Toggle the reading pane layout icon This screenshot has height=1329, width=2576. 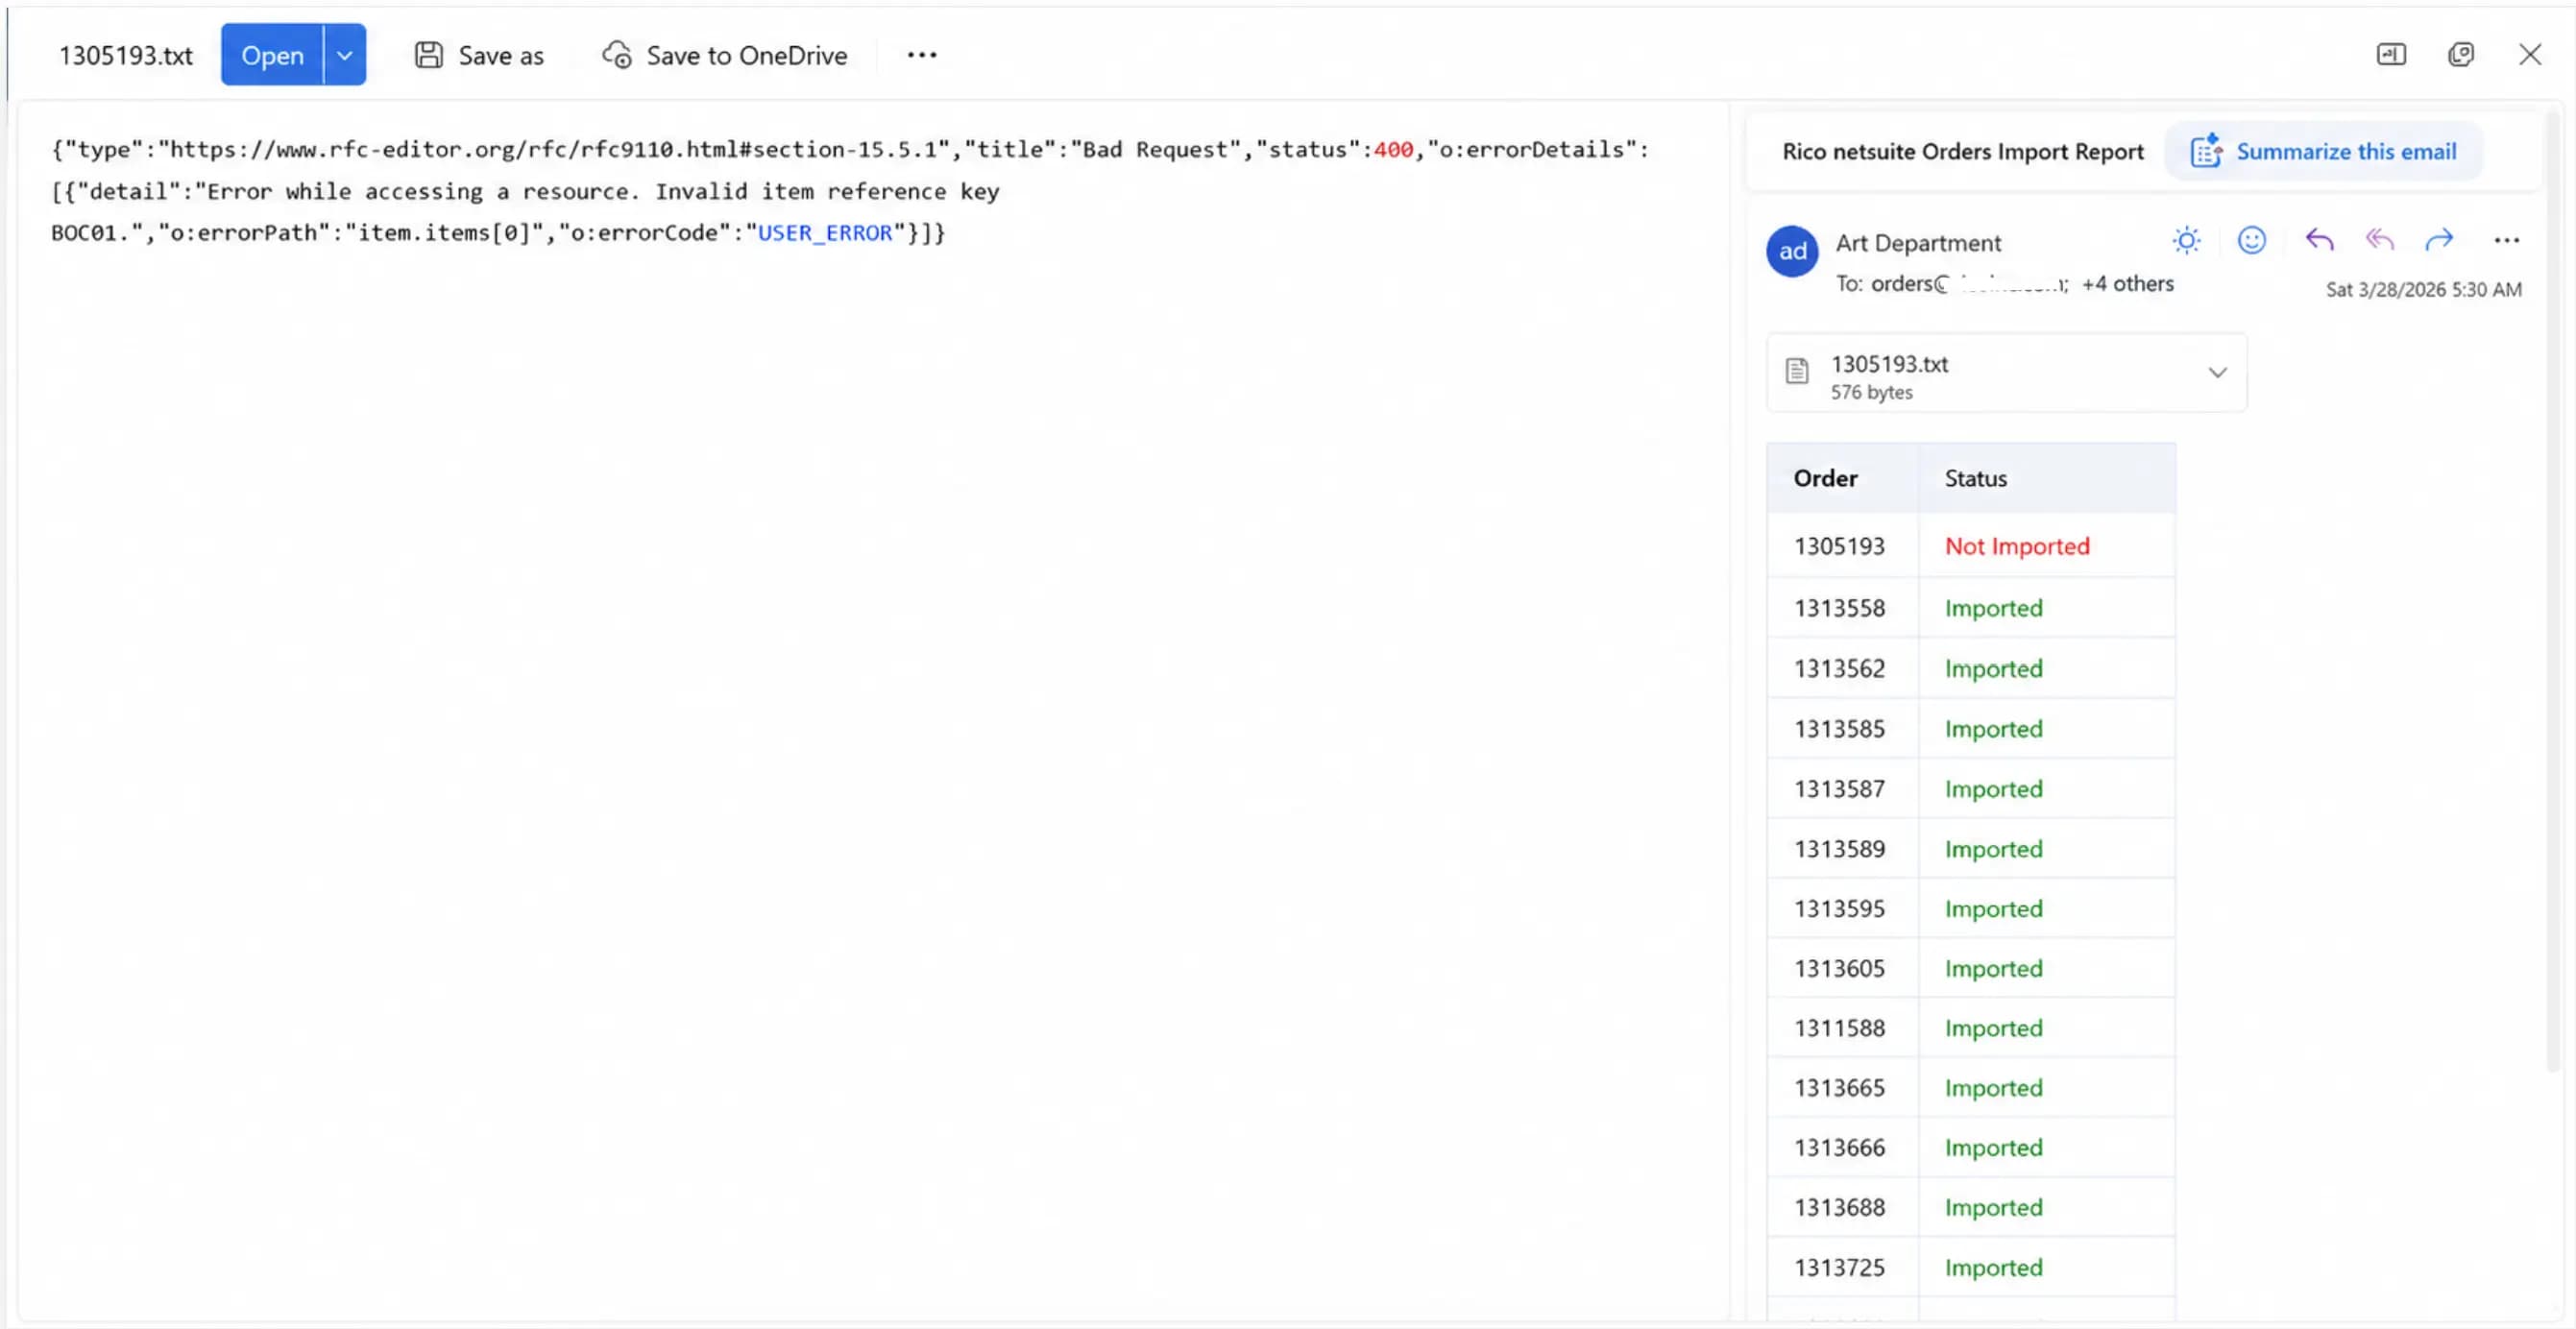pos(2391,54)
